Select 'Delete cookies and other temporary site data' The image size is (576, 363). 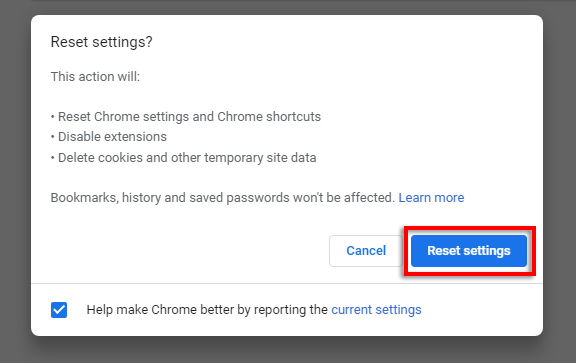[184, 158]
